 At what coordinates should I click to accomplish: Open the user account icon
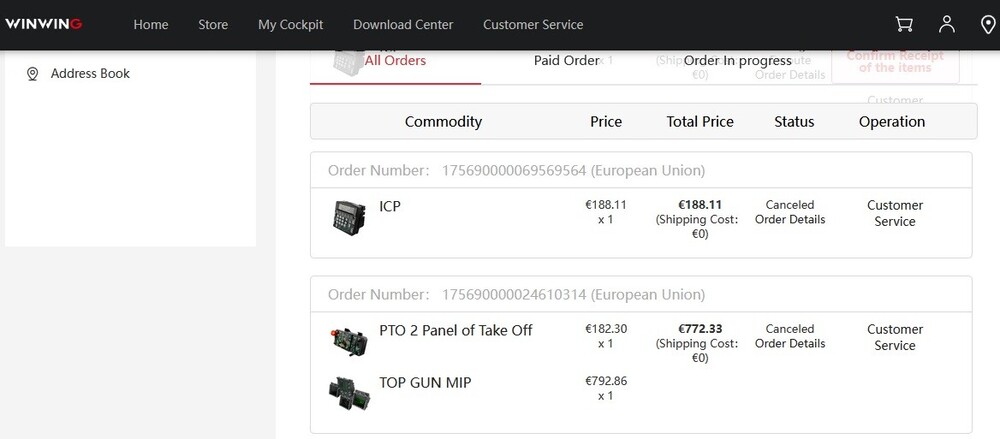click(x=946, y=24)
